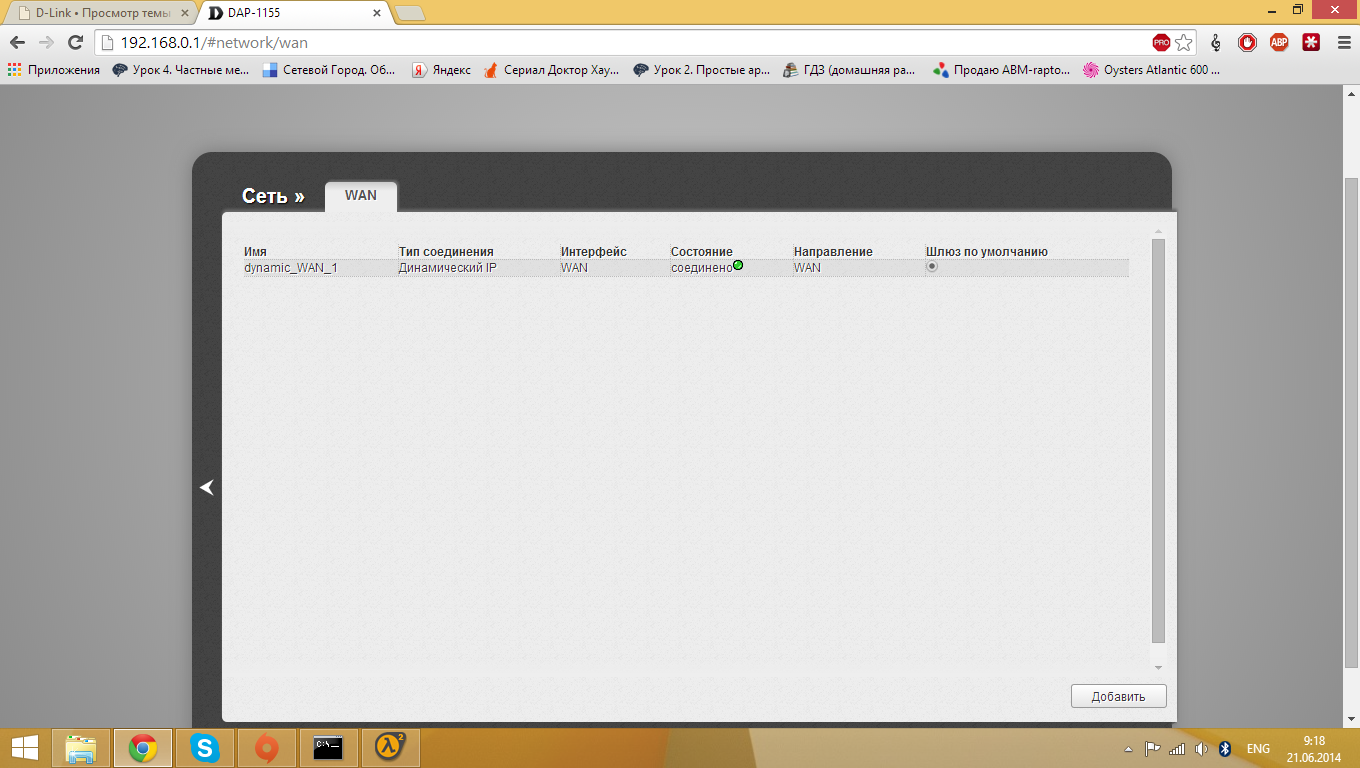Open the ГДЗ (домашняя ра... bookmark
This screenshot has width=1360, height=768.
tap(850, 70)
